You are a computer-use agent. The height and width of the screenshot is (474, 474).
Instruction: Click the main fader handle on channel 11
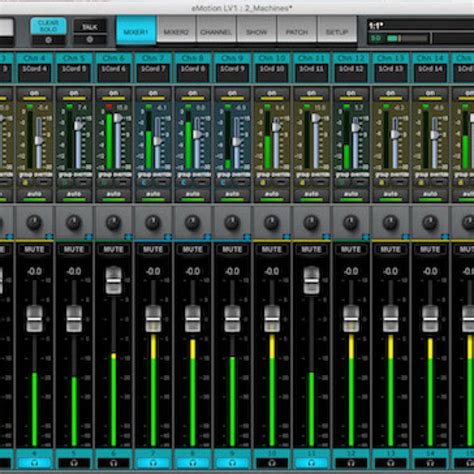[311, 280]
